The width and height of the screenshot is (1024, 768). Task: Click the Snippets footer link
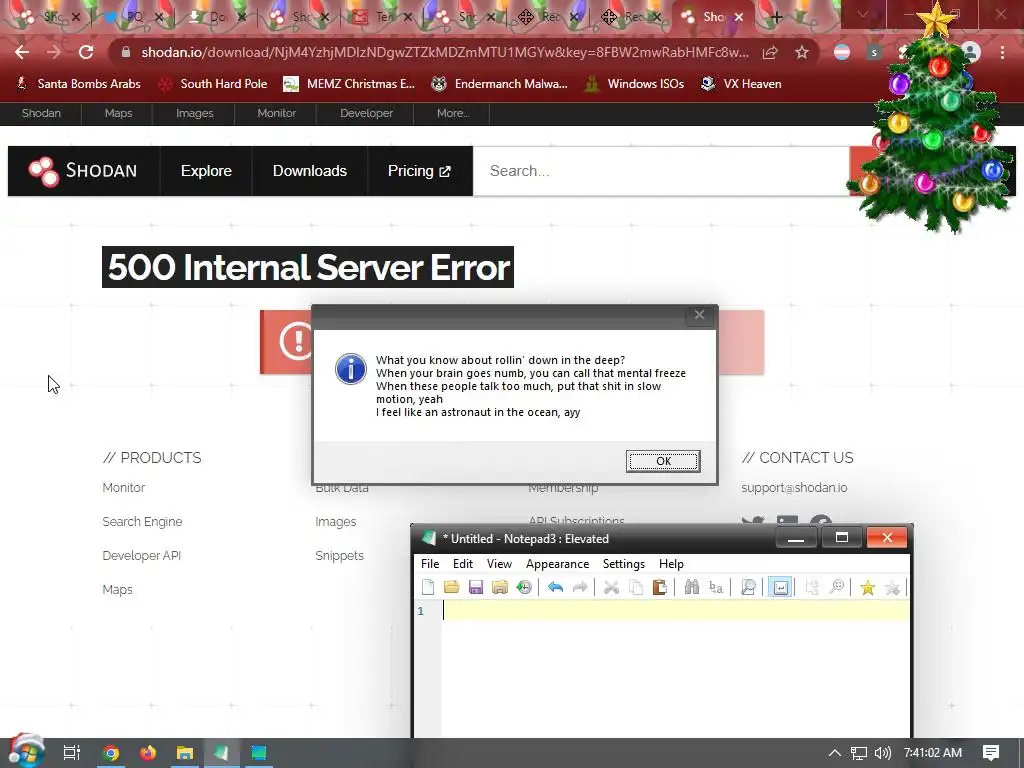340,556
